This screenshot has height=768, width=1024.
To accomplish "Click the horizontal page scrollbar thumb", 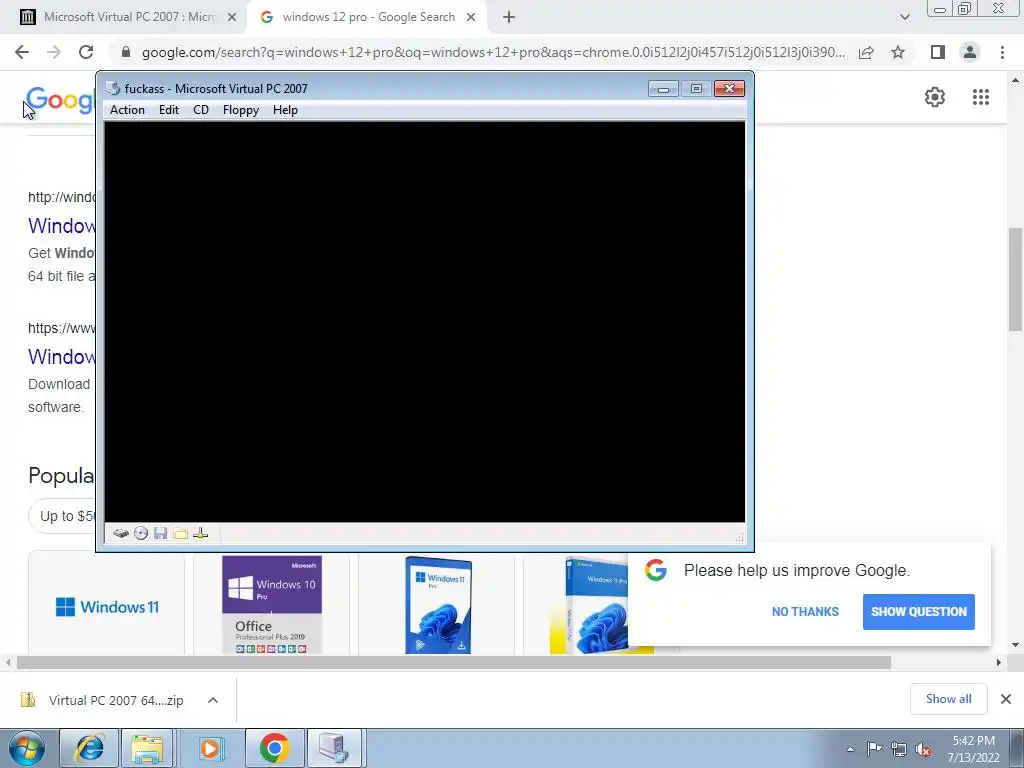I will (453, 663).
